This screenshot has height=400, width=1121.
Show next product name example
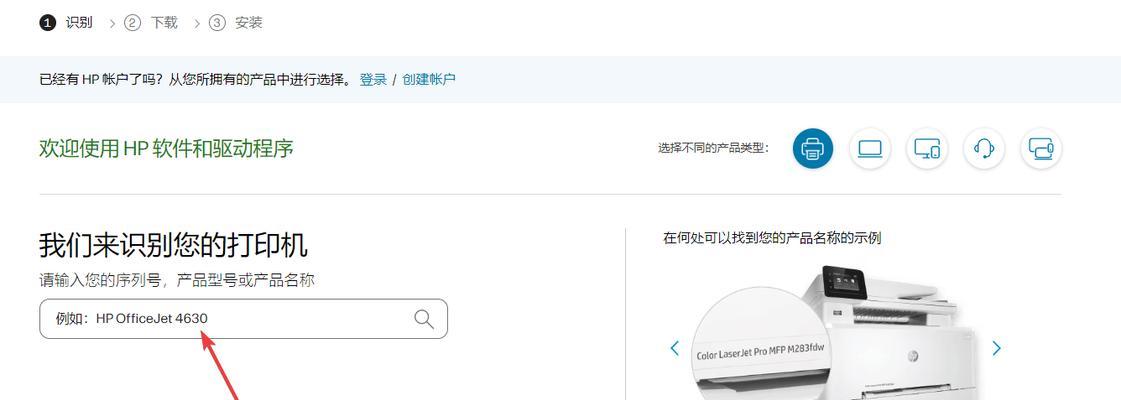click(997, 348)
